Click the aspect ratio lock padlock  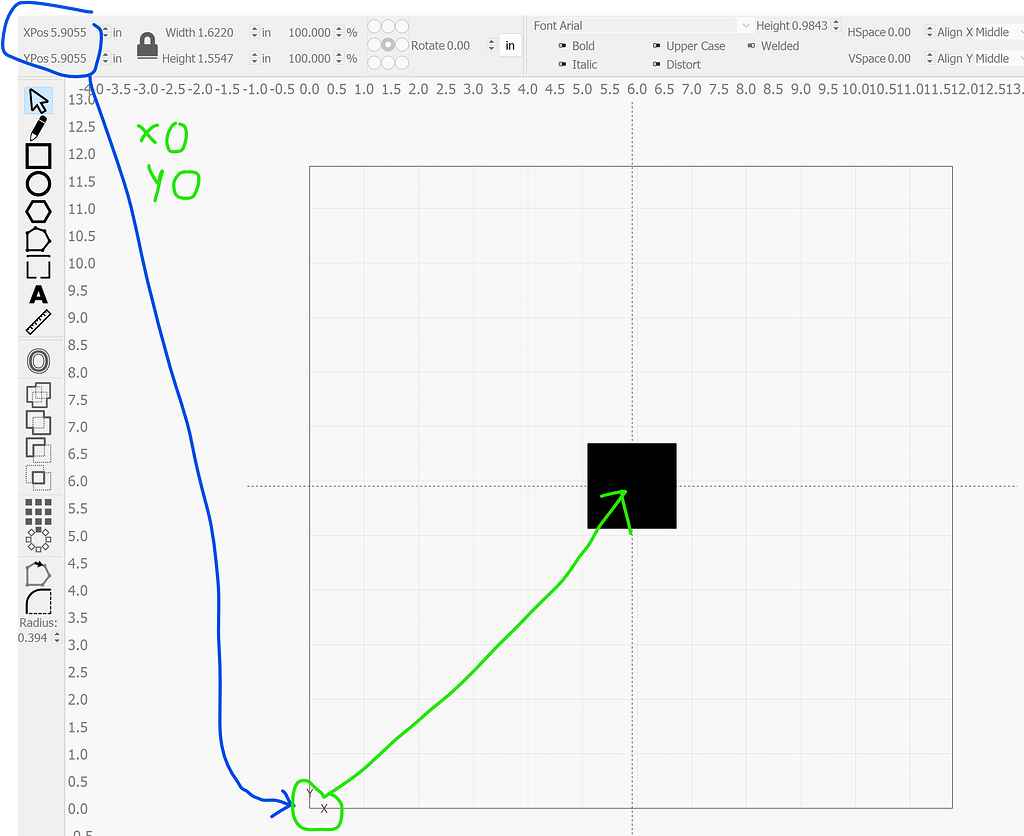coord(145,44)
